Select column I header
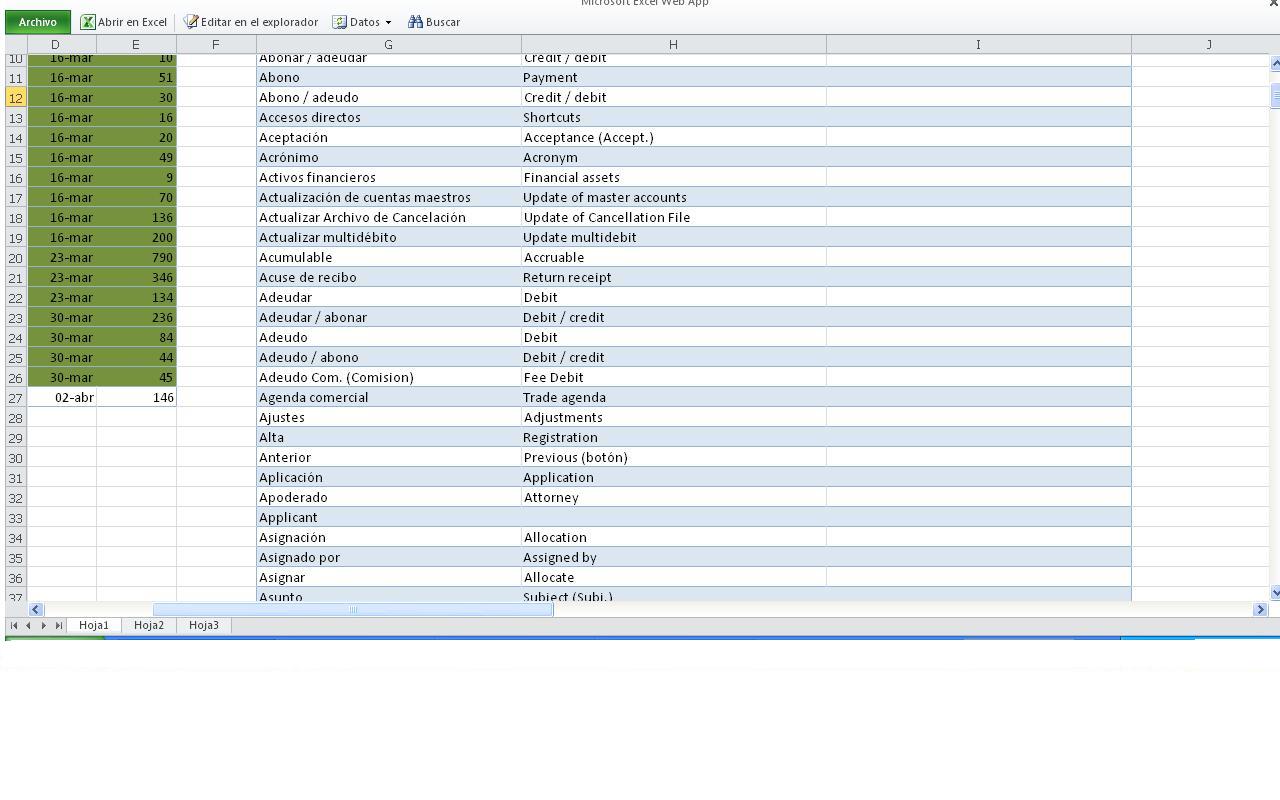Viewport: 1280px width, 800px height. (979, 44)
